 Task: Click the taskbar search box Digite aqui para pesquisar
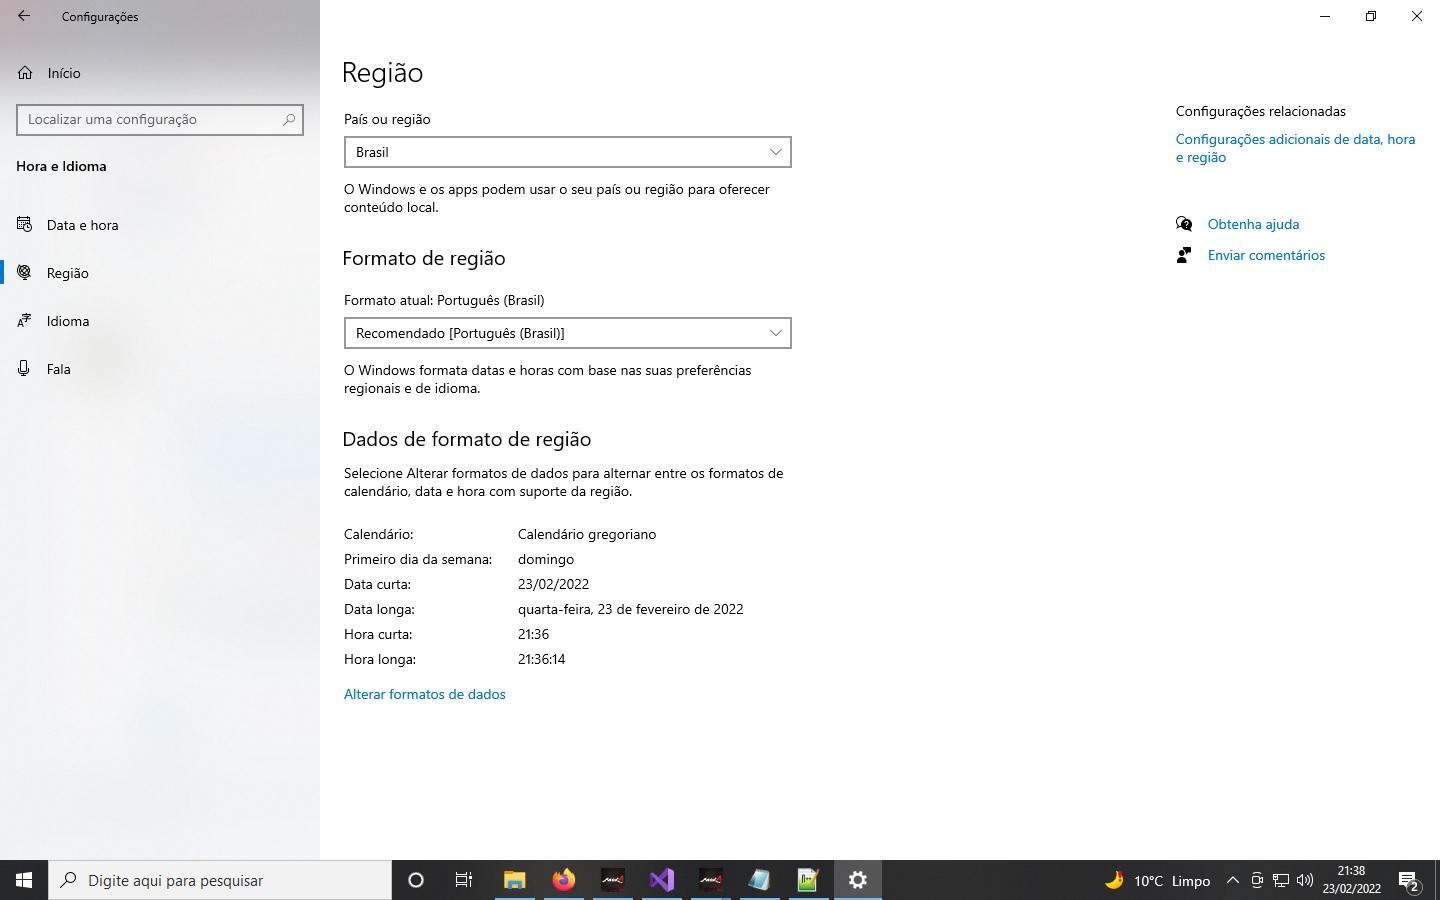point(220,880)
